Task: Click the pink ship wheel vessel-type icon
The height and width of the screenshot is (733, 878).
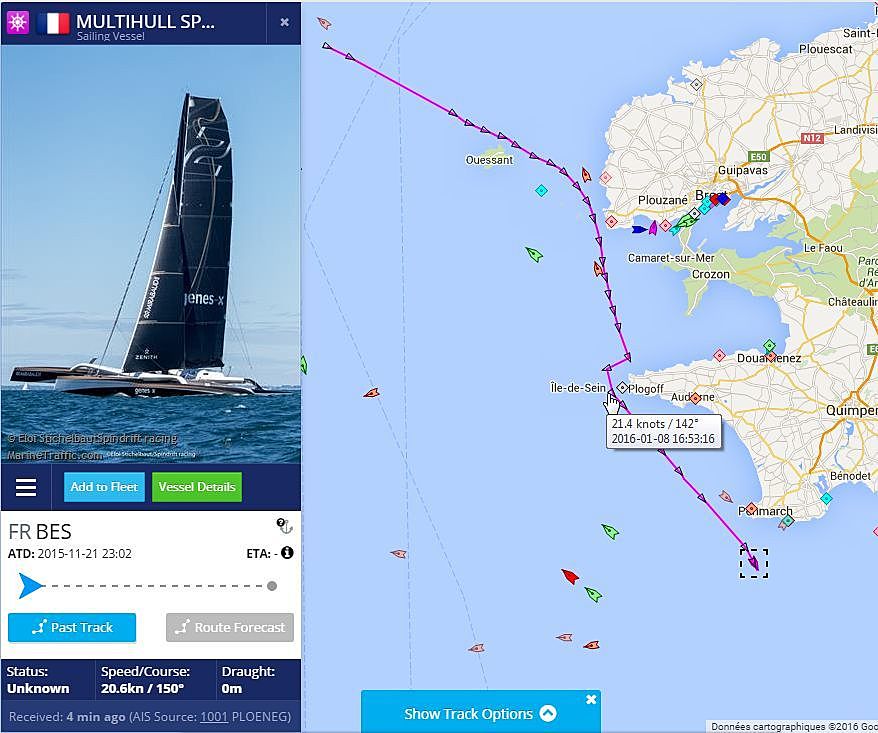Action: point(18,22)
